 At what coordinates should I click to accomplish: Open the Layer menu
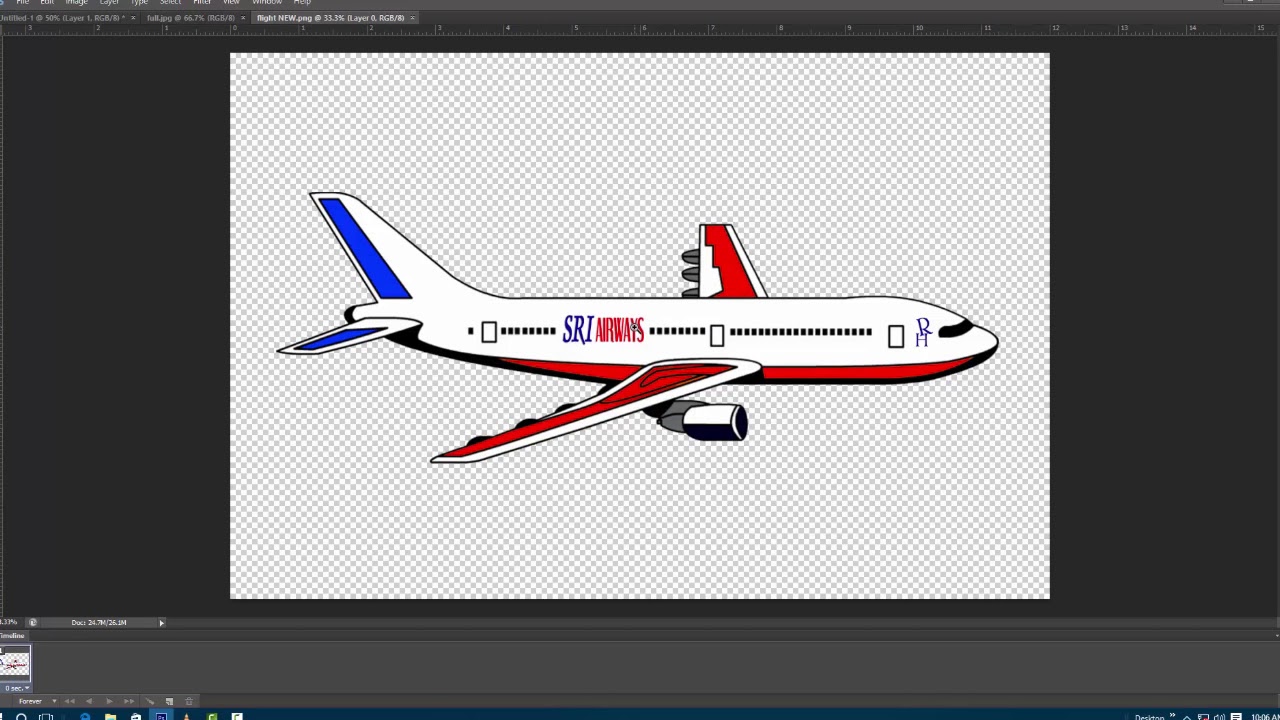point(109,2)
